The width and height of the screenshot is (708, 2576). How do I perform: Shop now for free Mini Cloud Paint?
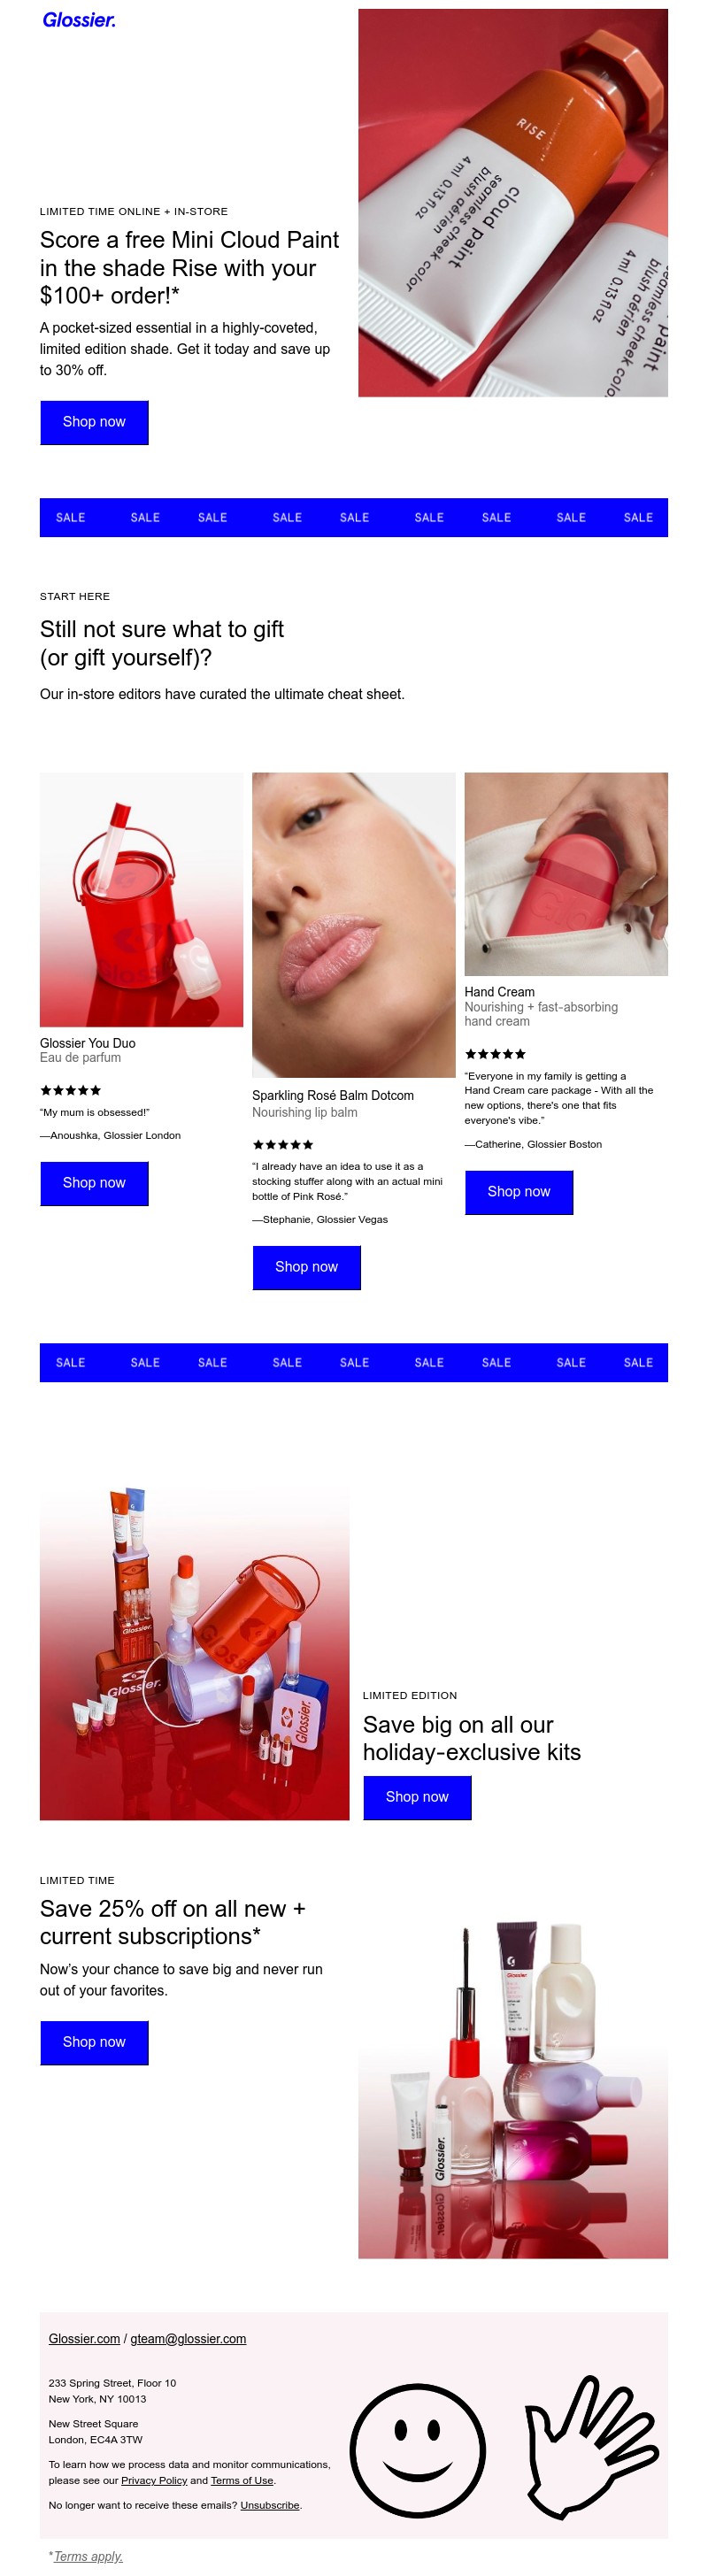pos(94,422)
